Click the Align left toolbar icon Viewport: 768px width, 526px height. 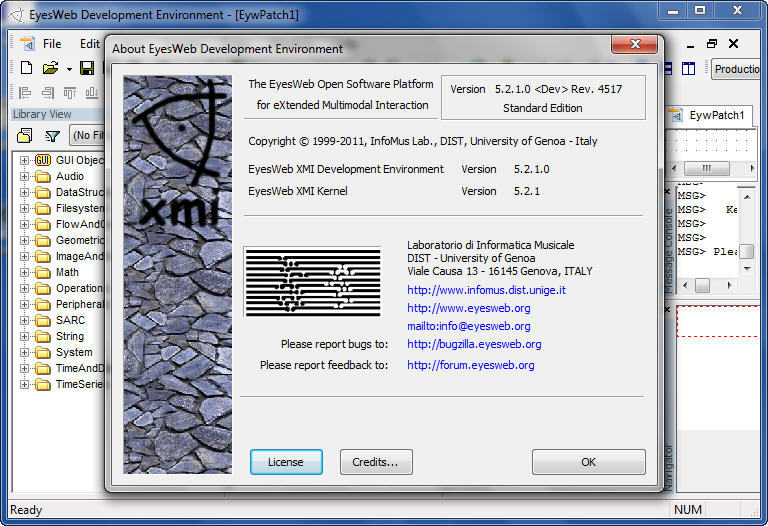coord(24,92)
